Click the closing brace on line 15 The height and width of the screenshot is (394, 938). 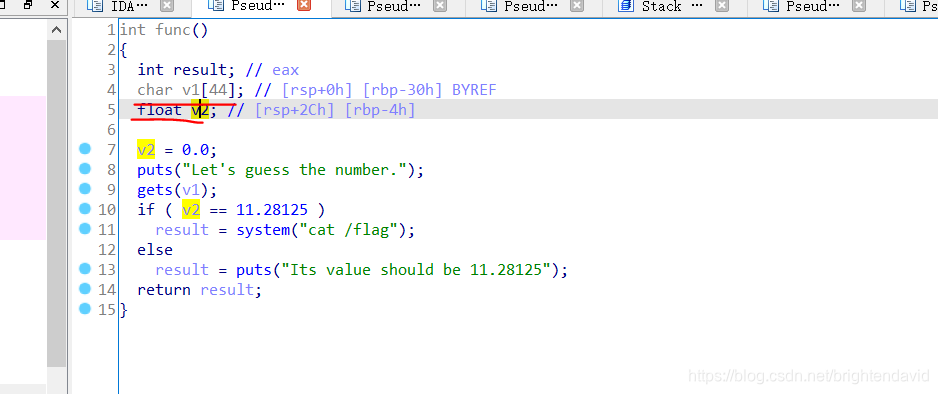point(123,310)
